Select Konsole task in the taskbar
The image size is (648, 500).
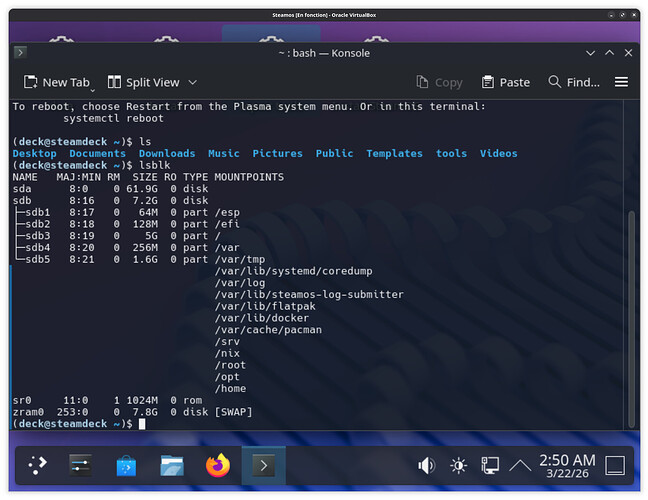click(263, 465)
